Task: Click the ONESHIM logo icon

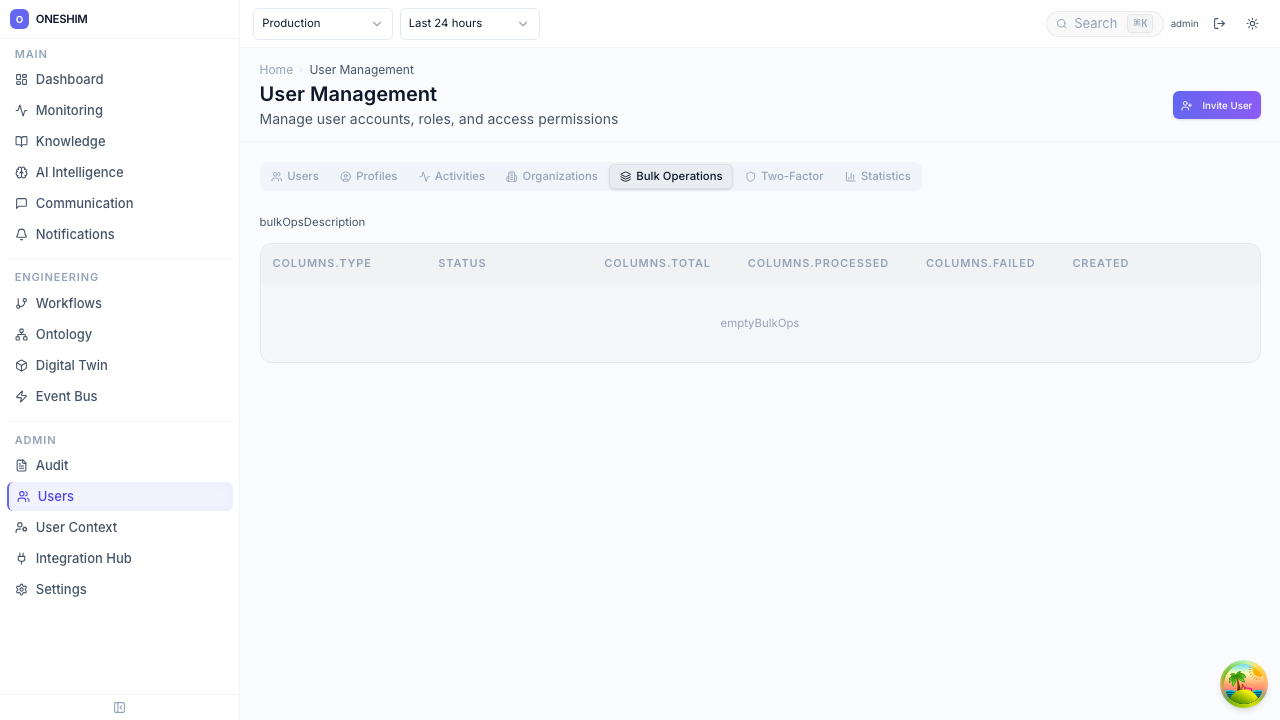Action: tap(19, 19)
